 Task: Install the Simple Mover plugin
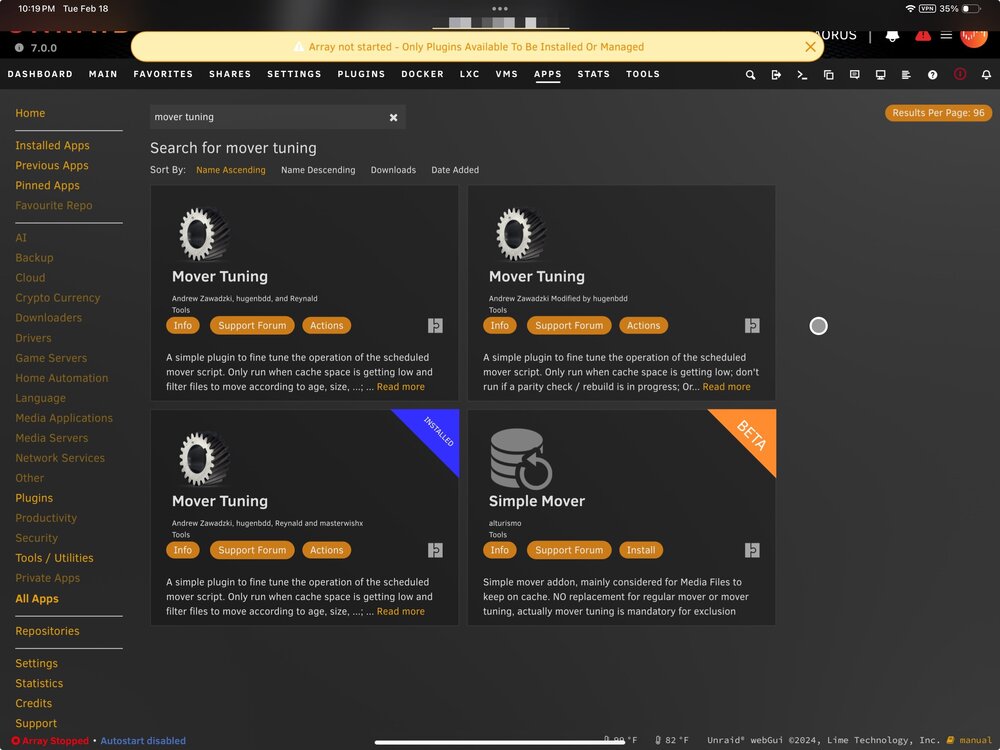coord(640,550)
